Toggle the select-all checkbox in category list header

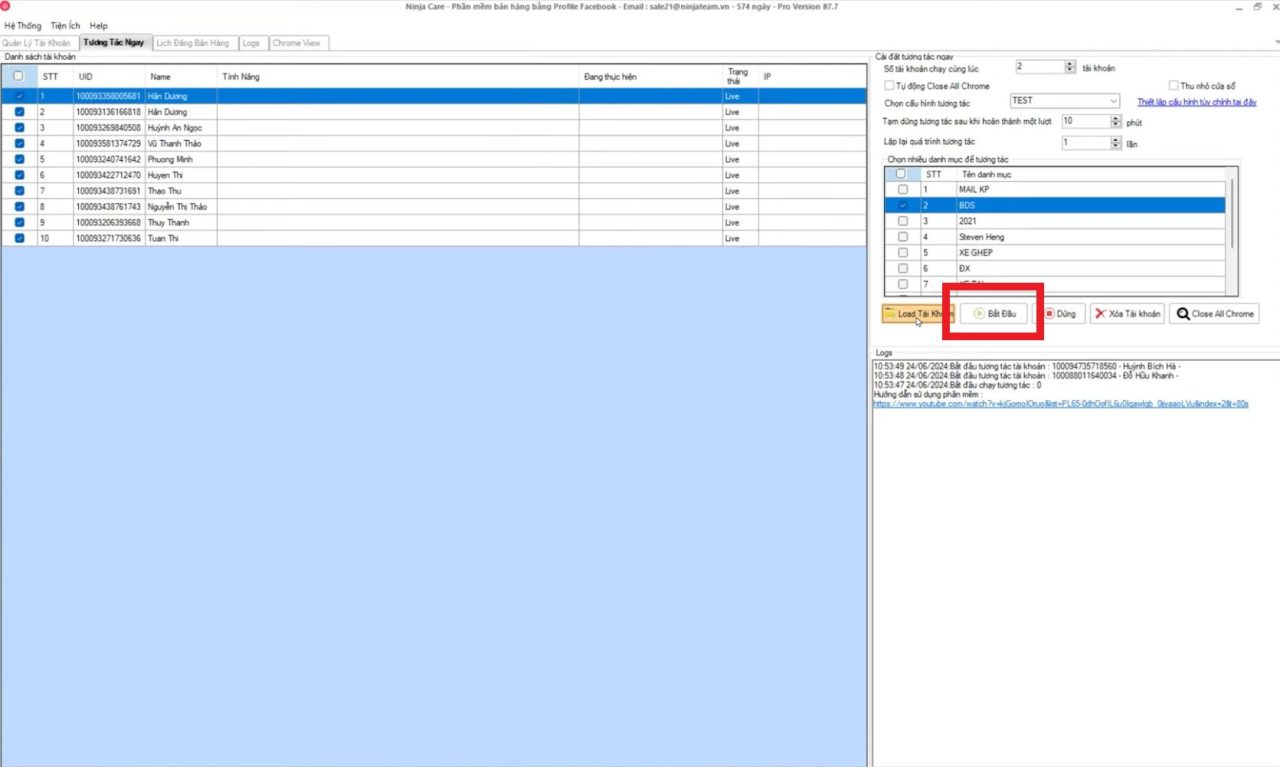click(901, 174)
